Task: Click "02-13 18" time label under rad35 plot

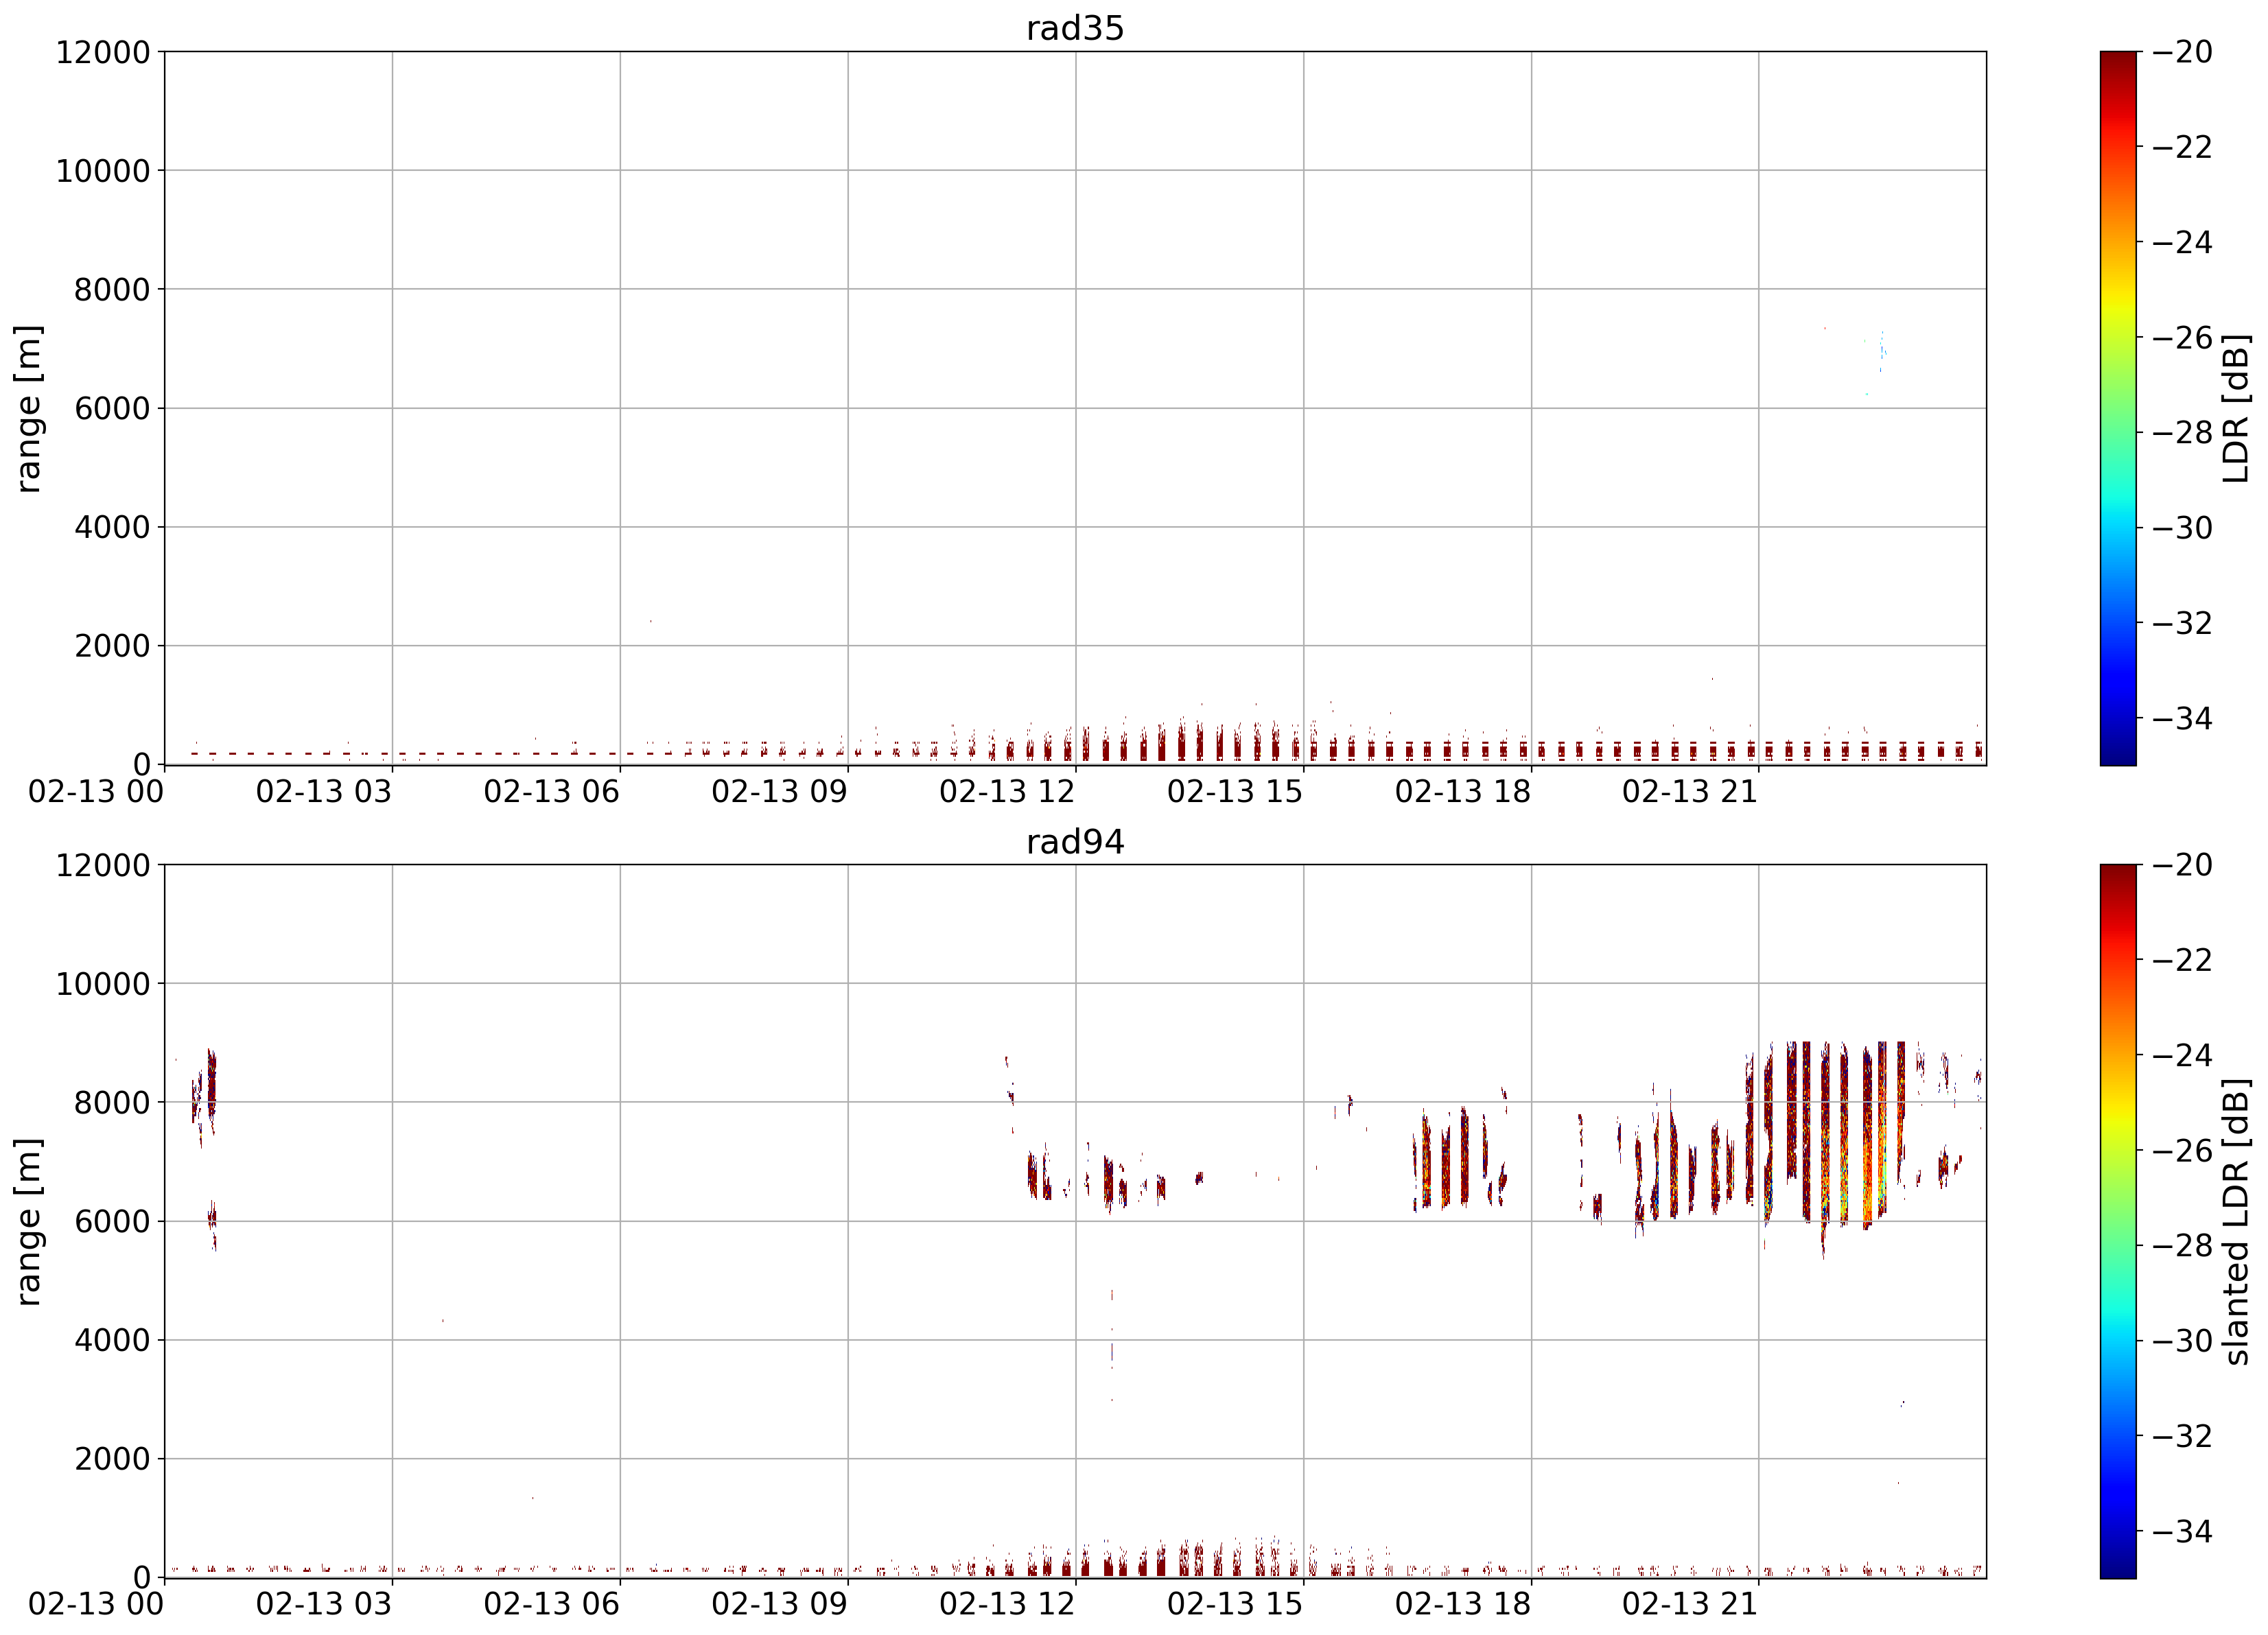Action: [1464, 792]
